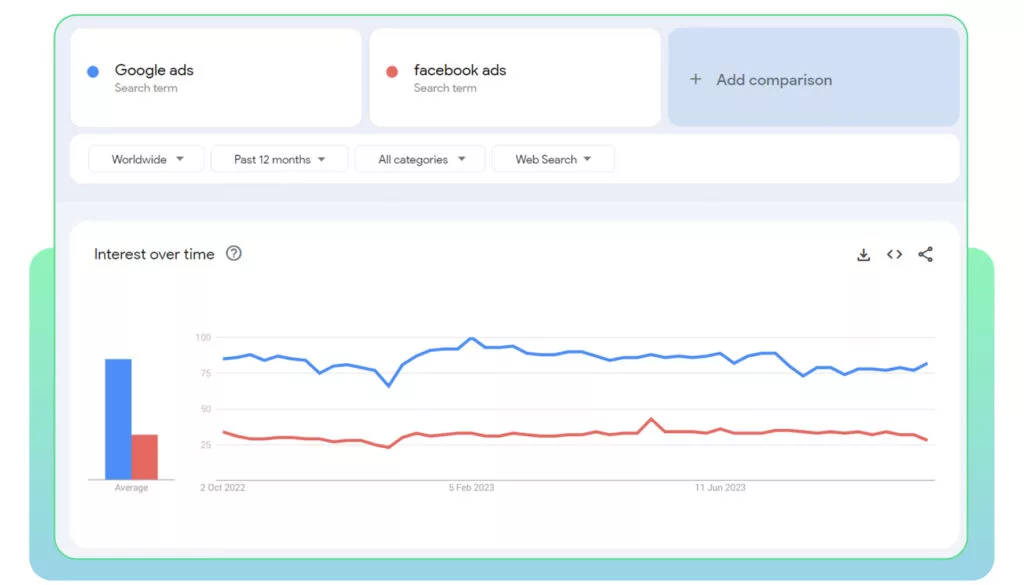The image size is (1024, 585).
Task: Expand the Worldwide region dropdown
Action: pyautogui.click(x=146, y=159)
